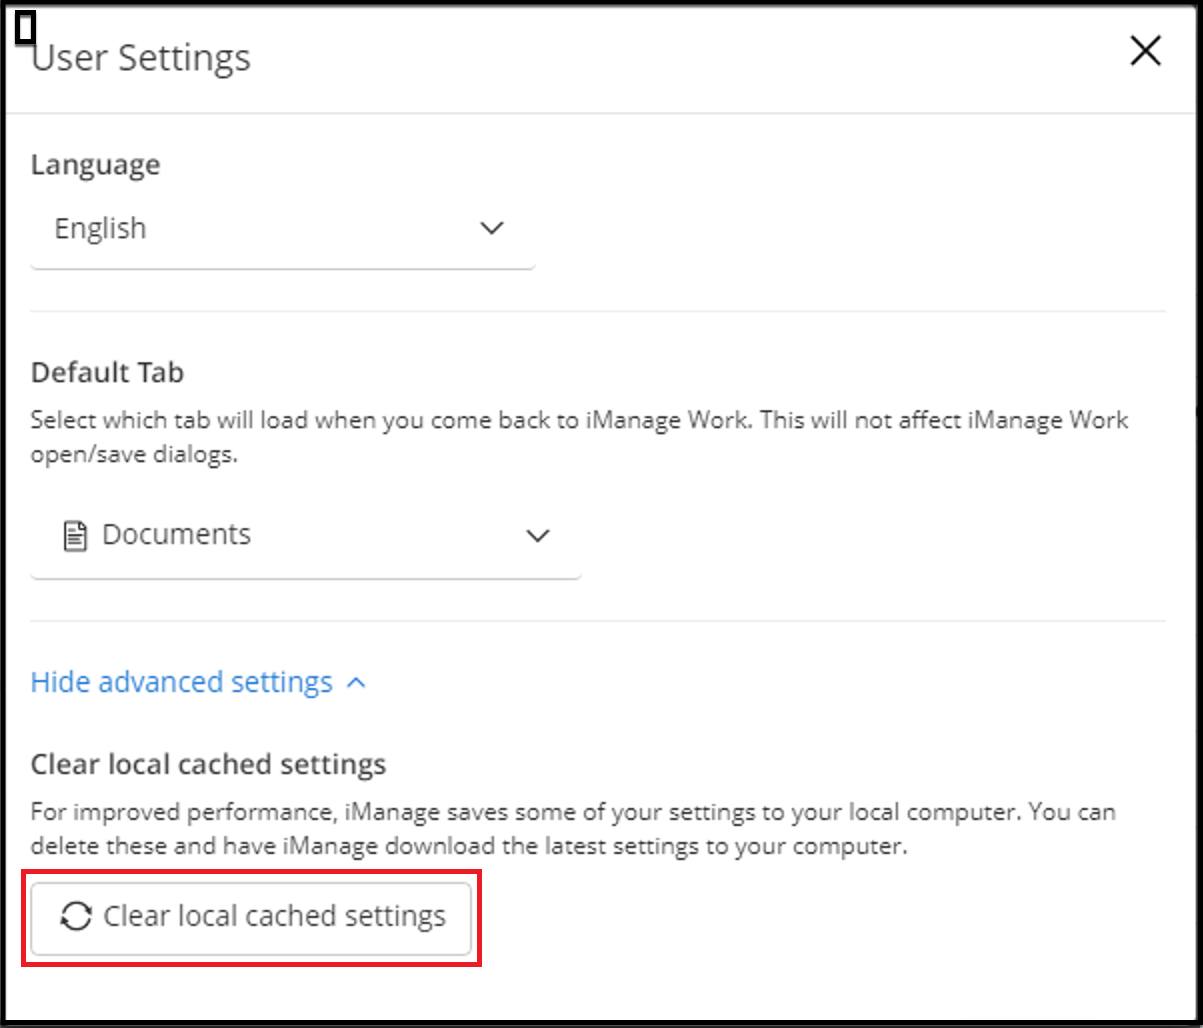Select English in the Language field
This screenshot has height=1028, width=1203.
pos(101,228)
